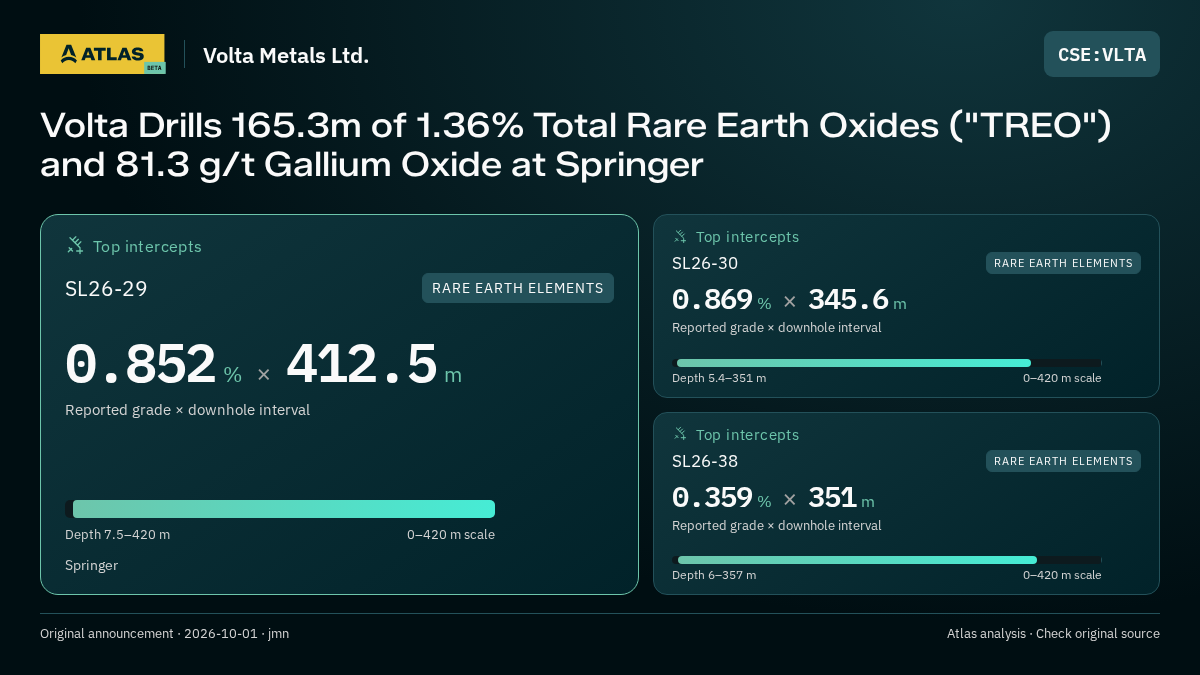Click the 'Depth 6–357 m' label
Image resolution: width=1200 pixels, height=675 pixels.
point(714,575)
